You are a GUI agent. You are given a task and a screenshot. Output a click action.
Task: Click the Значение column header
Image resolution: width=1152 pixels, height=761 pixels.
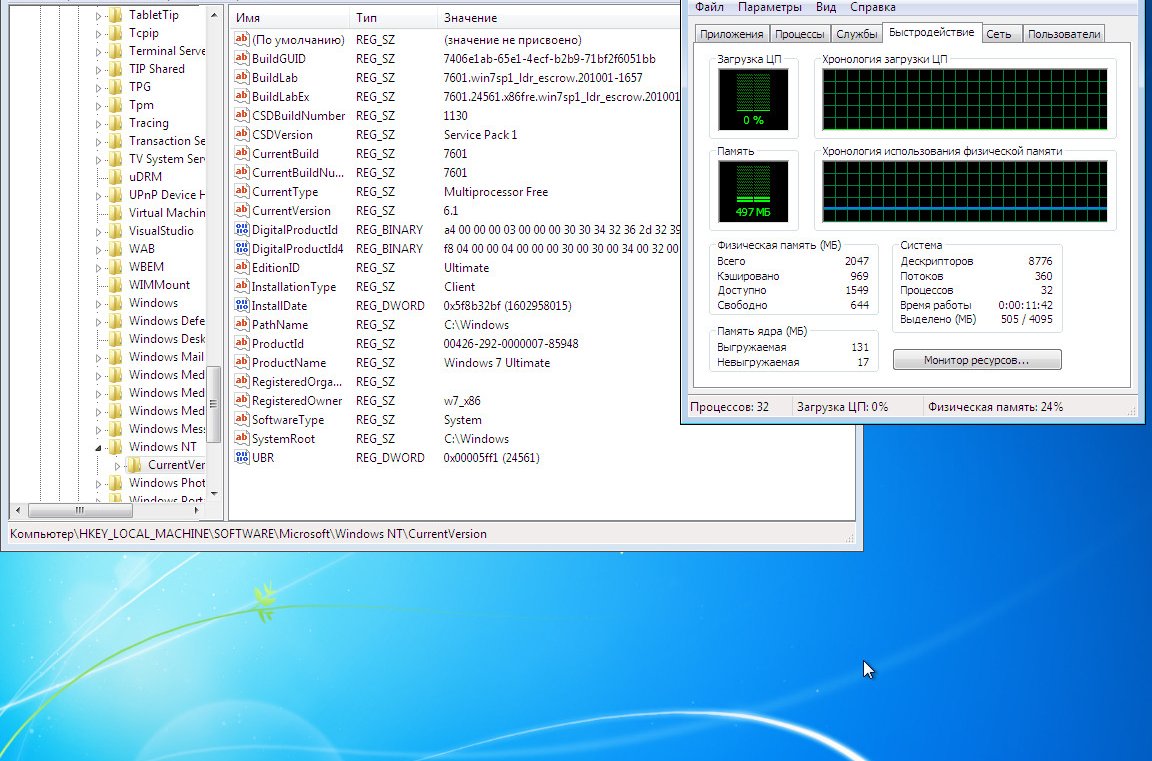(558, 18)
